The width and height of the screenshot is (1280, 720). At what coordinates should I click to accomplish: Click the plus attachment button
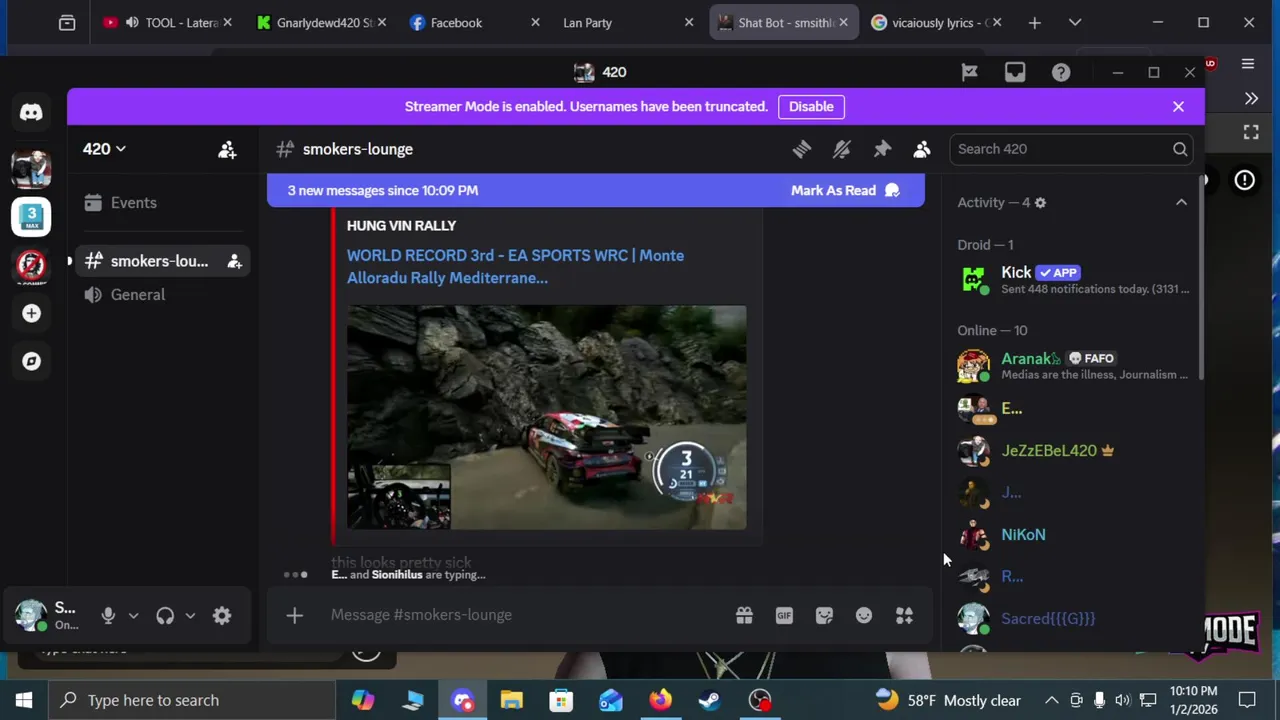point(294,615)
